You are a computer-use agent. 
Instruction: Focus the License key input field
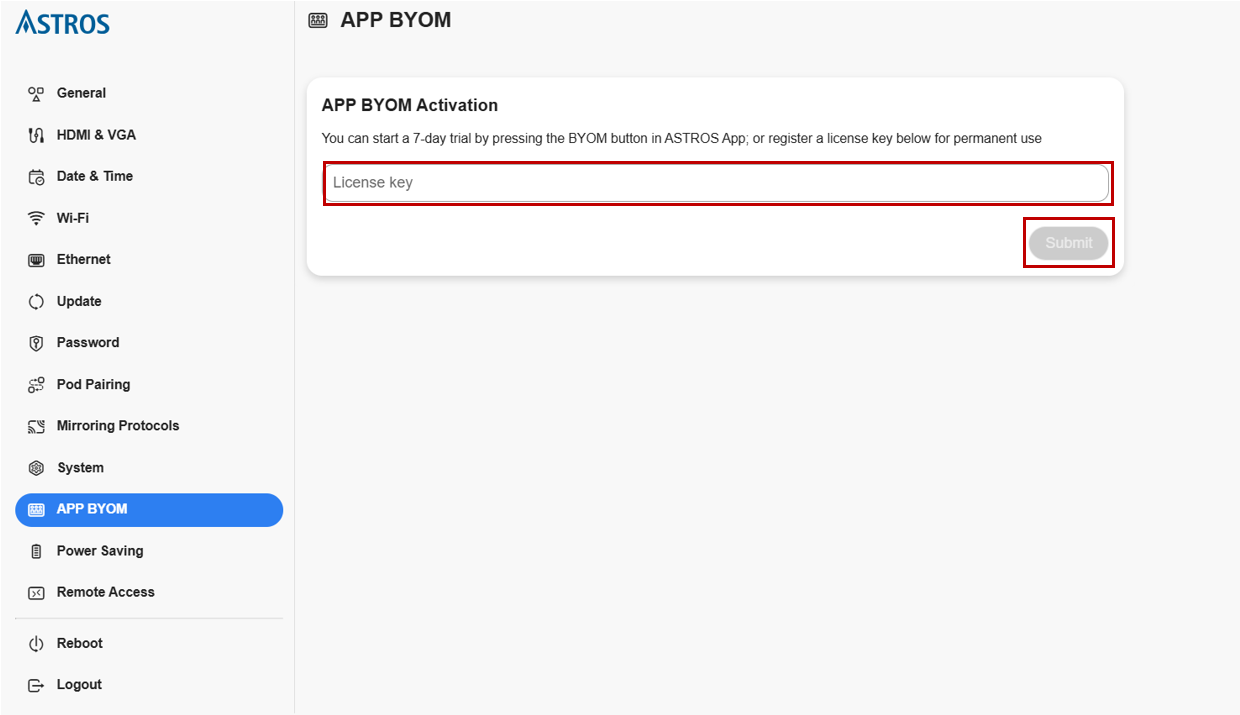[716, 183]
